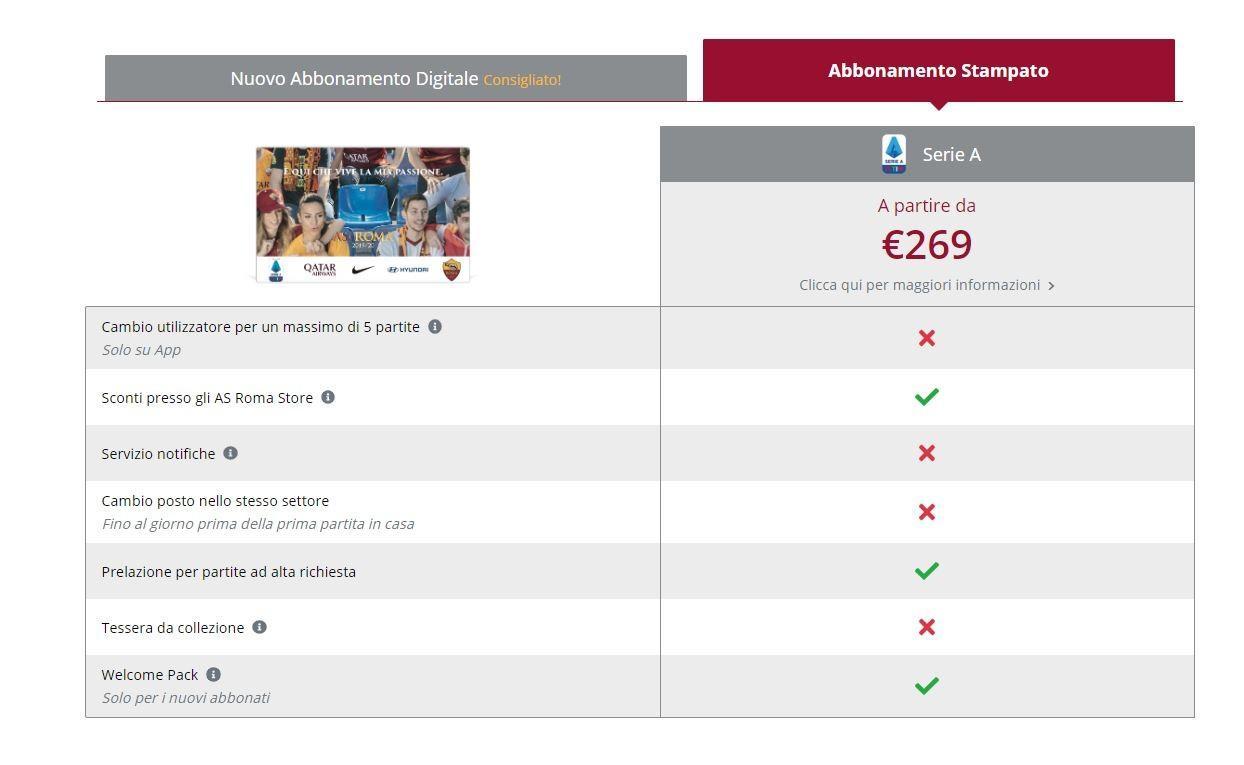
Task: Switch to Nuovo Abbonamento Digitale tab
Action: [x=395, y=78]
